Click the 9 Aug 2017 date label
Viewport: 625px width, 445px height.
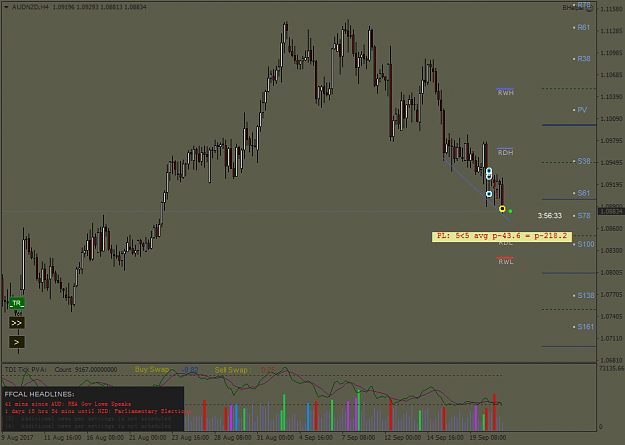click(x=17, y=438)
